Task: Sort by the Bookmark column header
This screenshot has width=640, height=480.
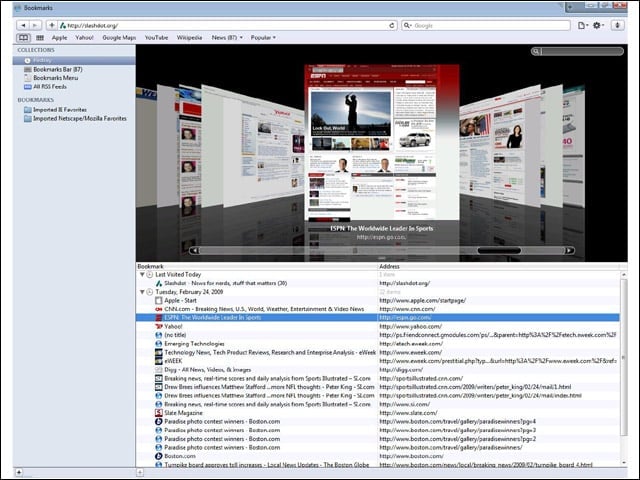Action: point(256,266)
